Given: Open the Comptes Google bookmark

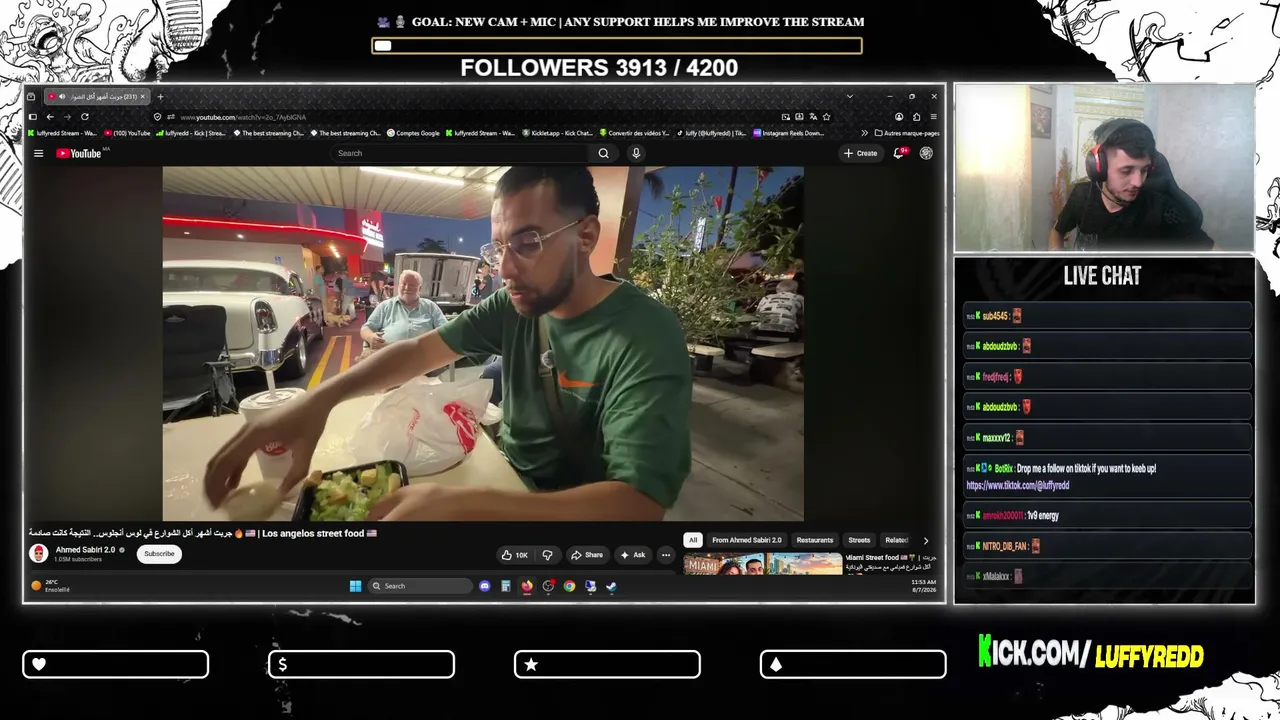Looking at the screenshot, I should point(412,133).
